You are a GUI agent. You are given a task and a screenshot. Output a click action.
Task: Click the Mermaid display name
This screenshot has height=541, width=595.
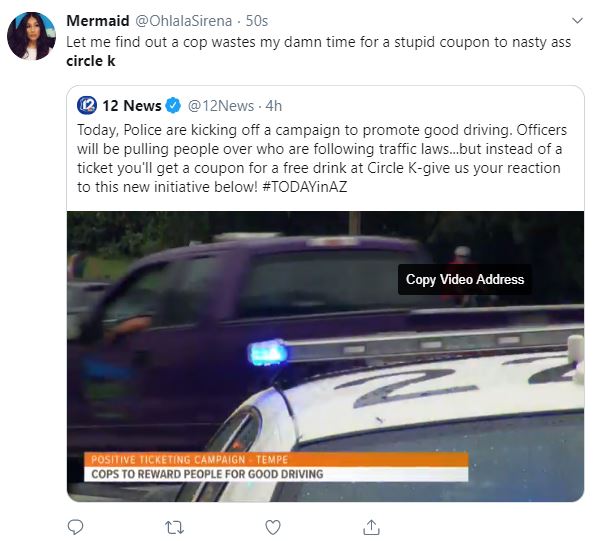point(98,21)
